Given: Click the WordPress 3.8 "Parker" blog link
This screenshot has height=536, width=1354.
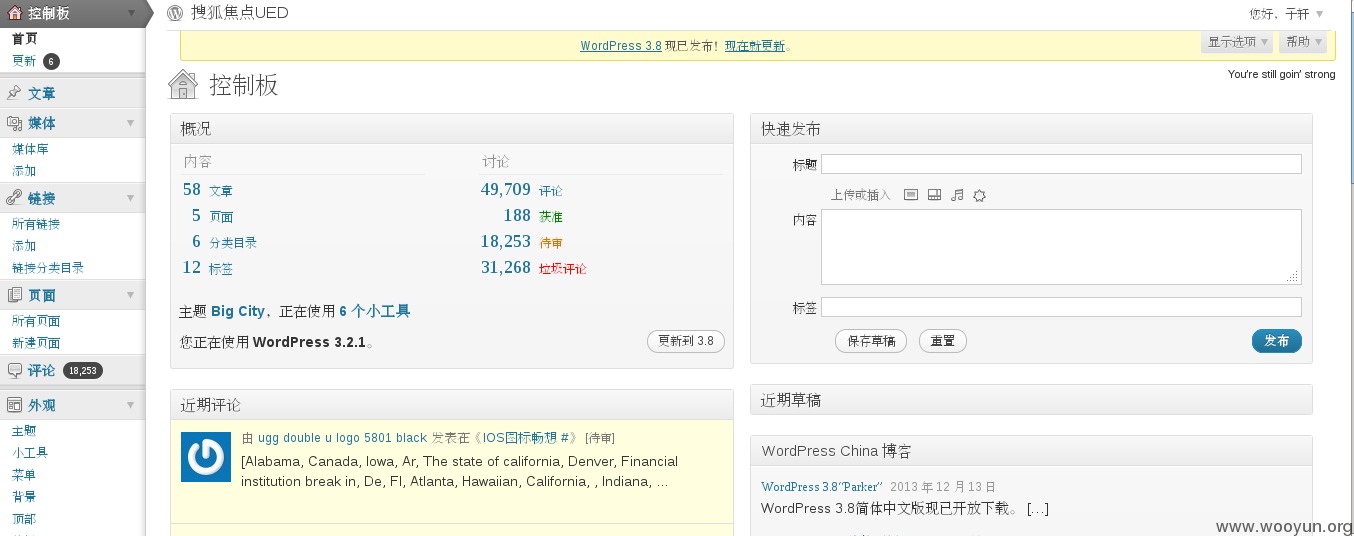Looking at the screenshot, I should pyautogui.click(x=822, y=487).
